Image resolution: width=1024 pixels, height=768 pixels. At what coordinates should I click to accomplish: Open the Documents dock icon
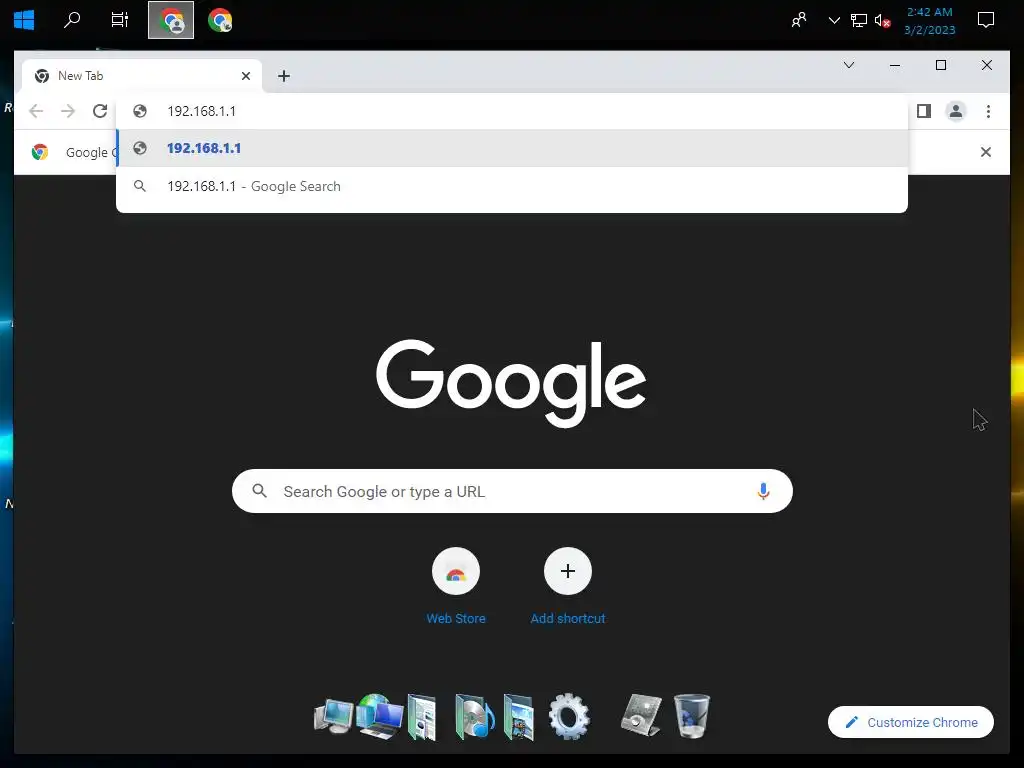[422, 717]
